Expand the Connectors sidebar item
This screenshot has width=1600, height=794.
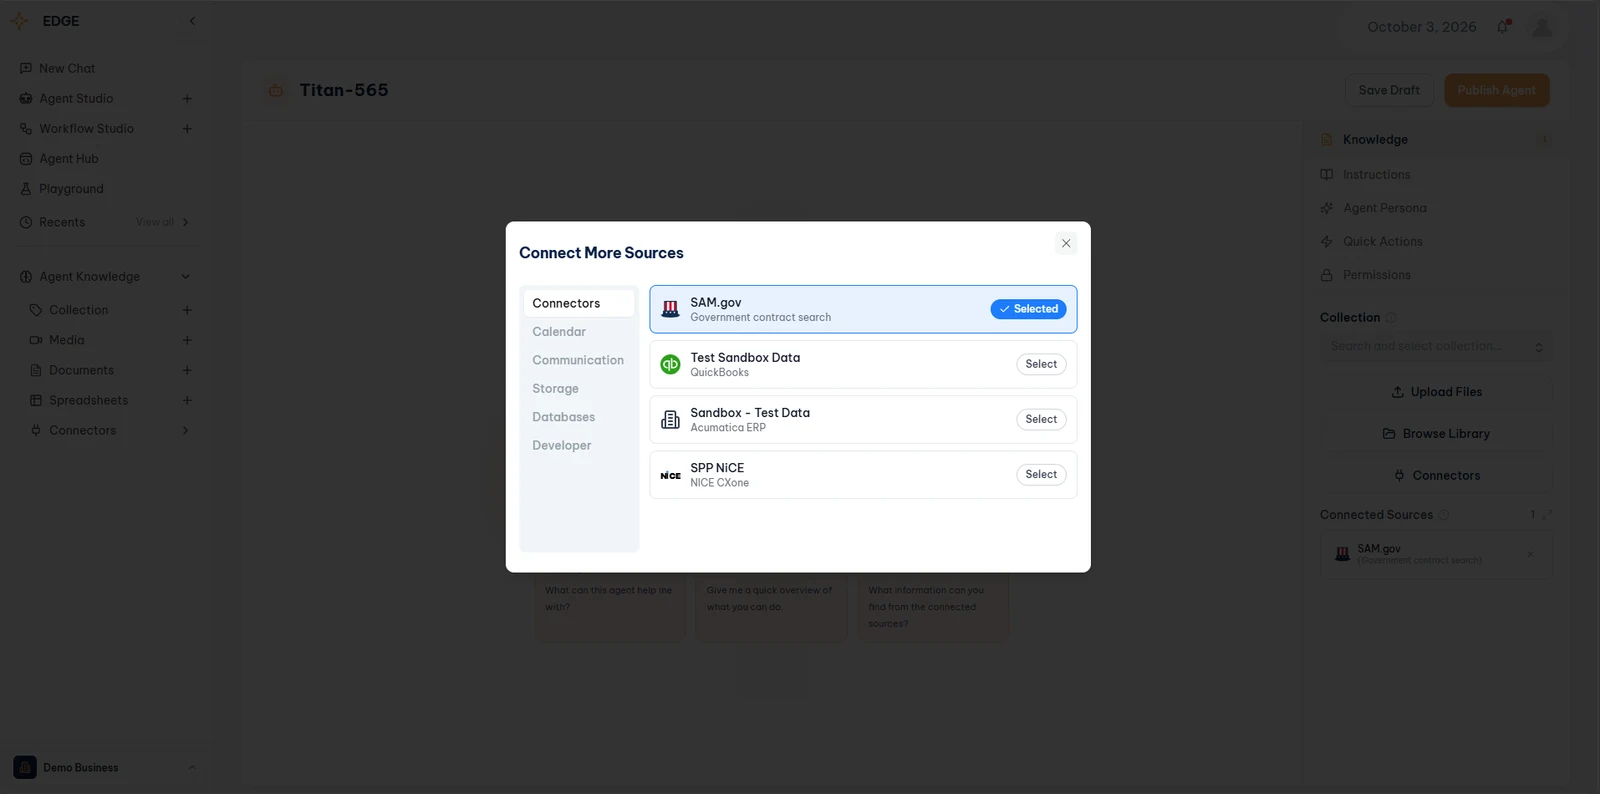(185, 430)
